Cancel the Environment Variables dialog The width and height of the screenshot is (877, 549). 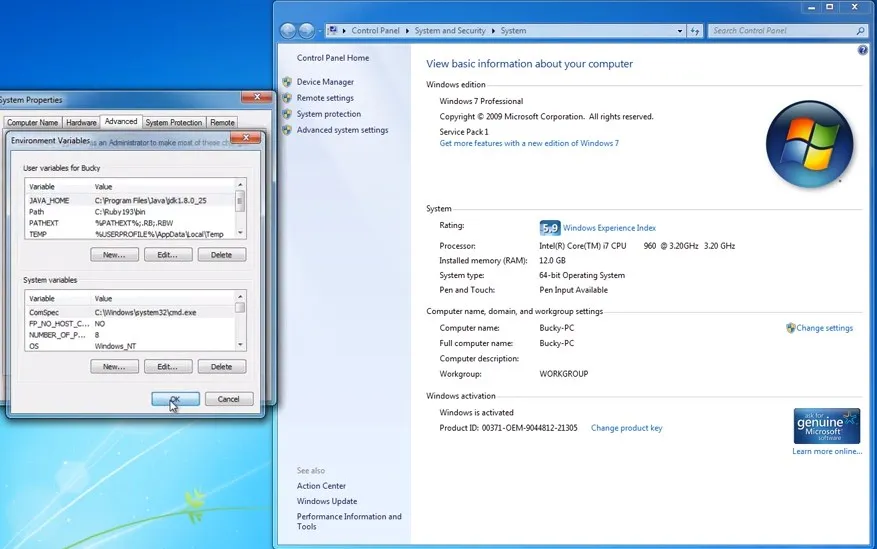point(229,399)
